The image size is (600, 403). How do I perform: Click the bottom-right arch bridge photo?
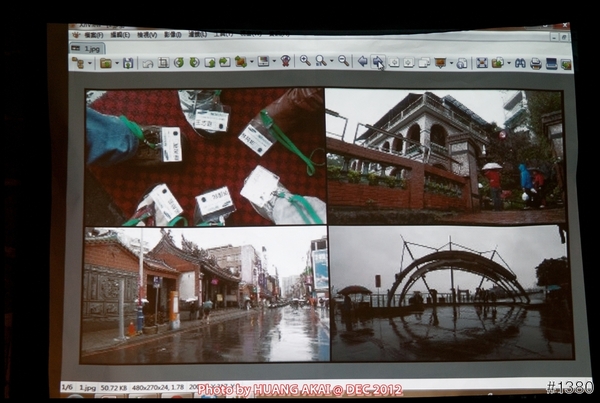450,292
